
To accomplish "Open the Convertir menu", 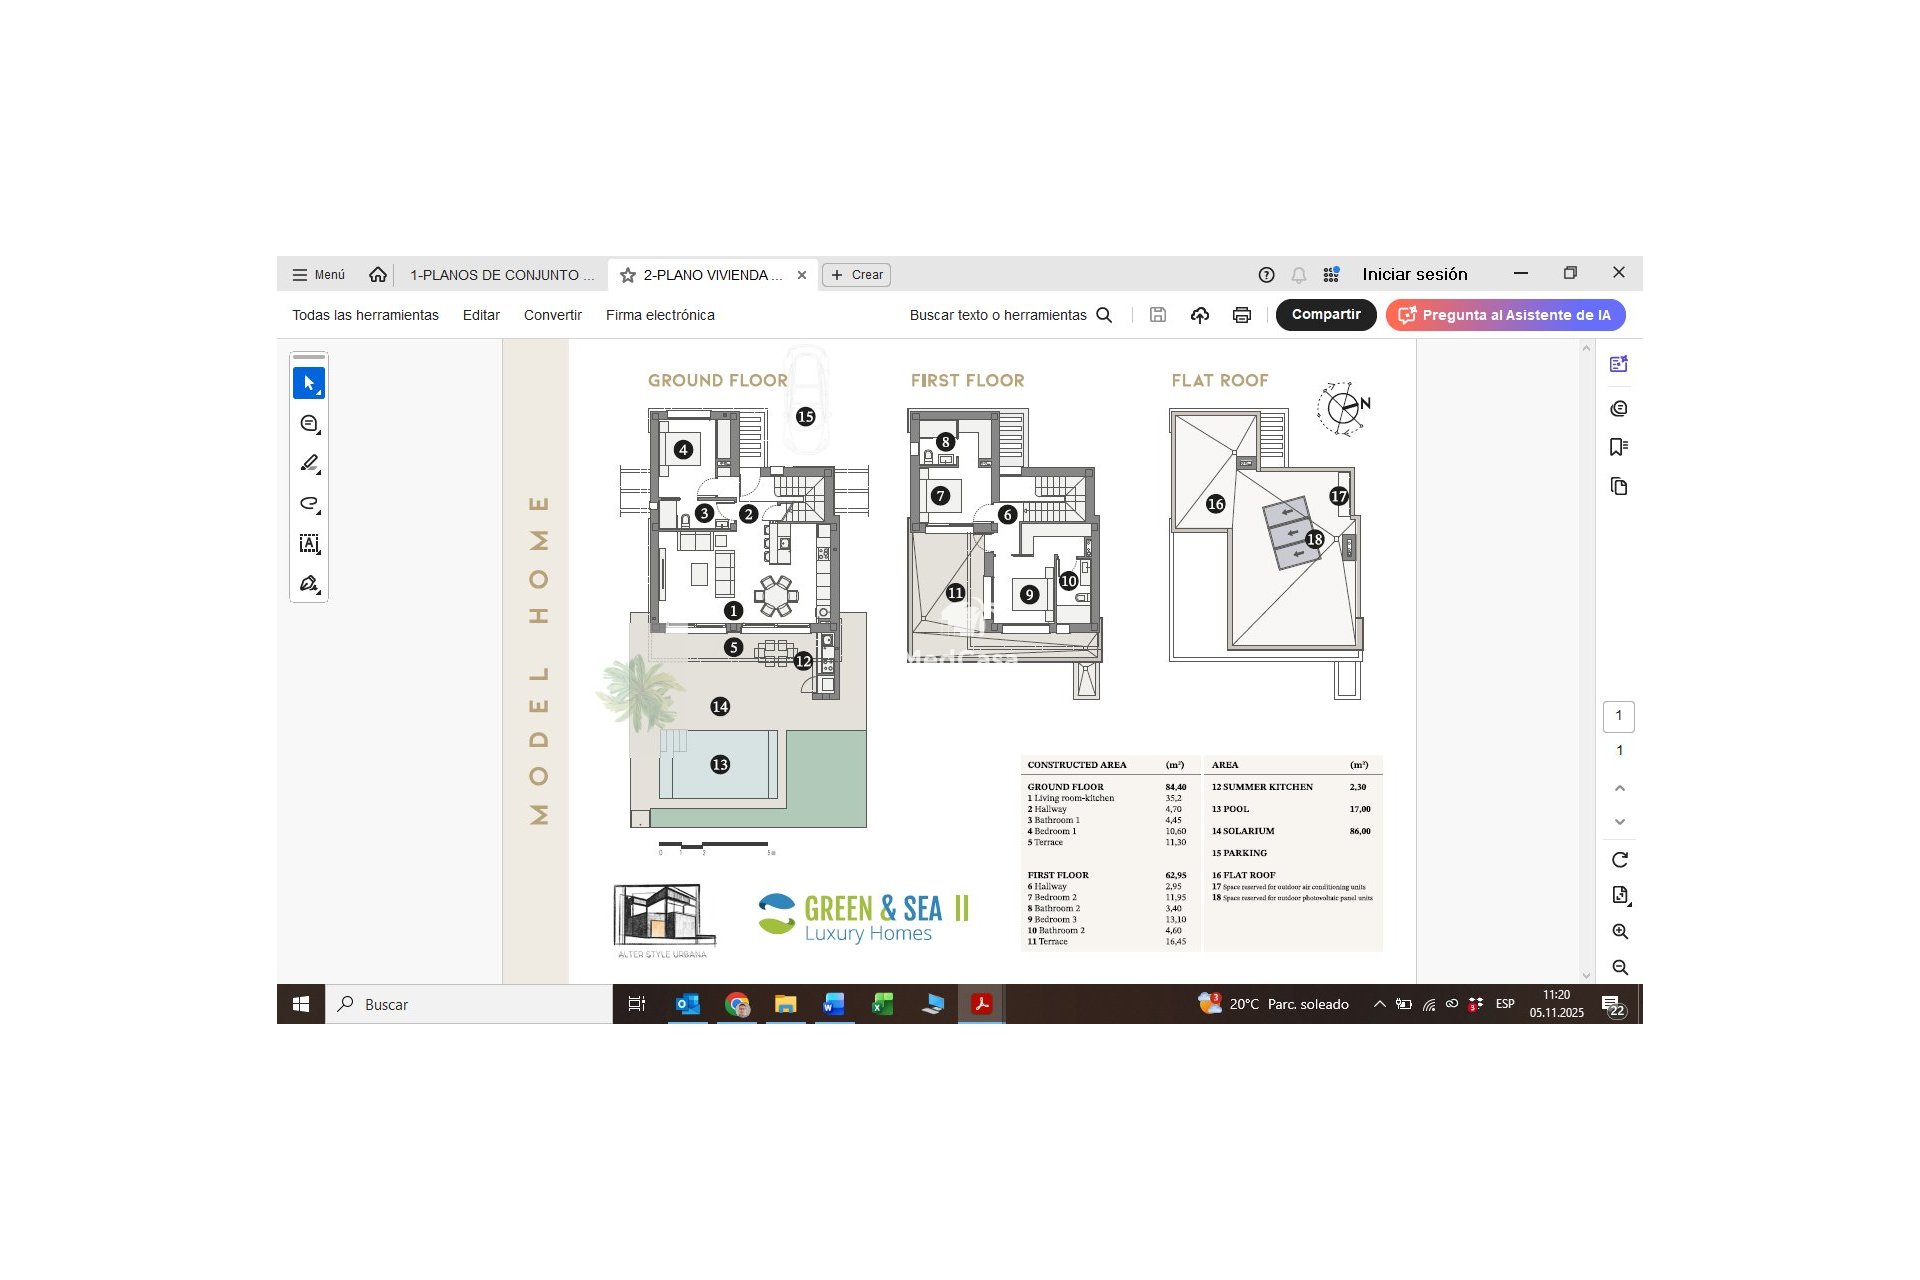I will coord(552,315).
